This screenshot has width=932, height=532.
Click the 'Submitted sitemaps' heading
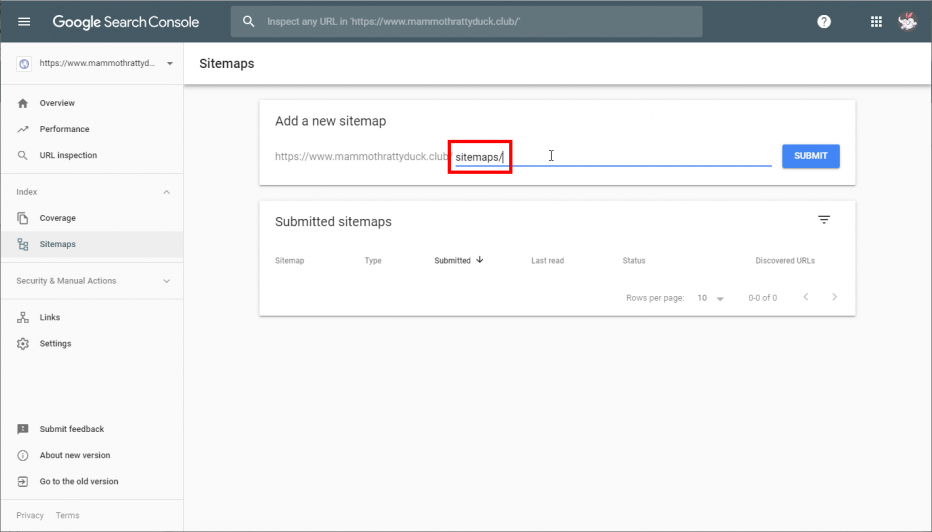(333, 222)
